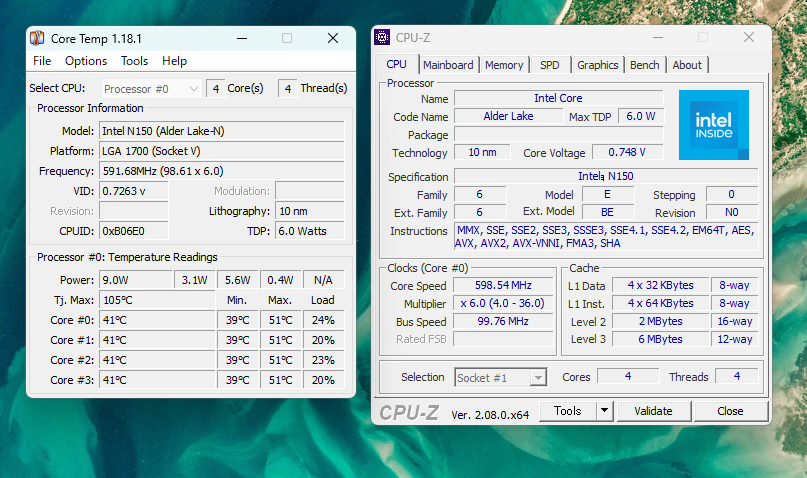The image size is (807, 478).
Task: Minimize the Core Temp window
Action: pyautogui.click(x=242, y=38)
